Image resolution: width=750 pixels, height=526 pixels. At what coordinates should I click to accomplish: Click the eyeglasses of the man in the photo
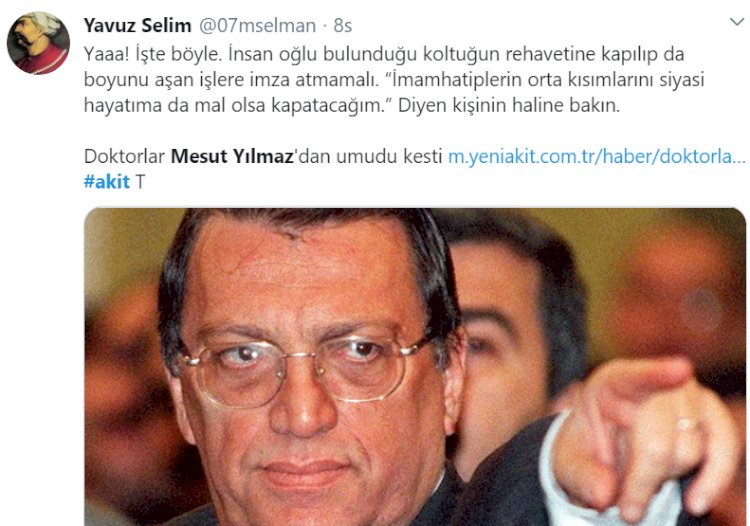[x=306, y=366]
